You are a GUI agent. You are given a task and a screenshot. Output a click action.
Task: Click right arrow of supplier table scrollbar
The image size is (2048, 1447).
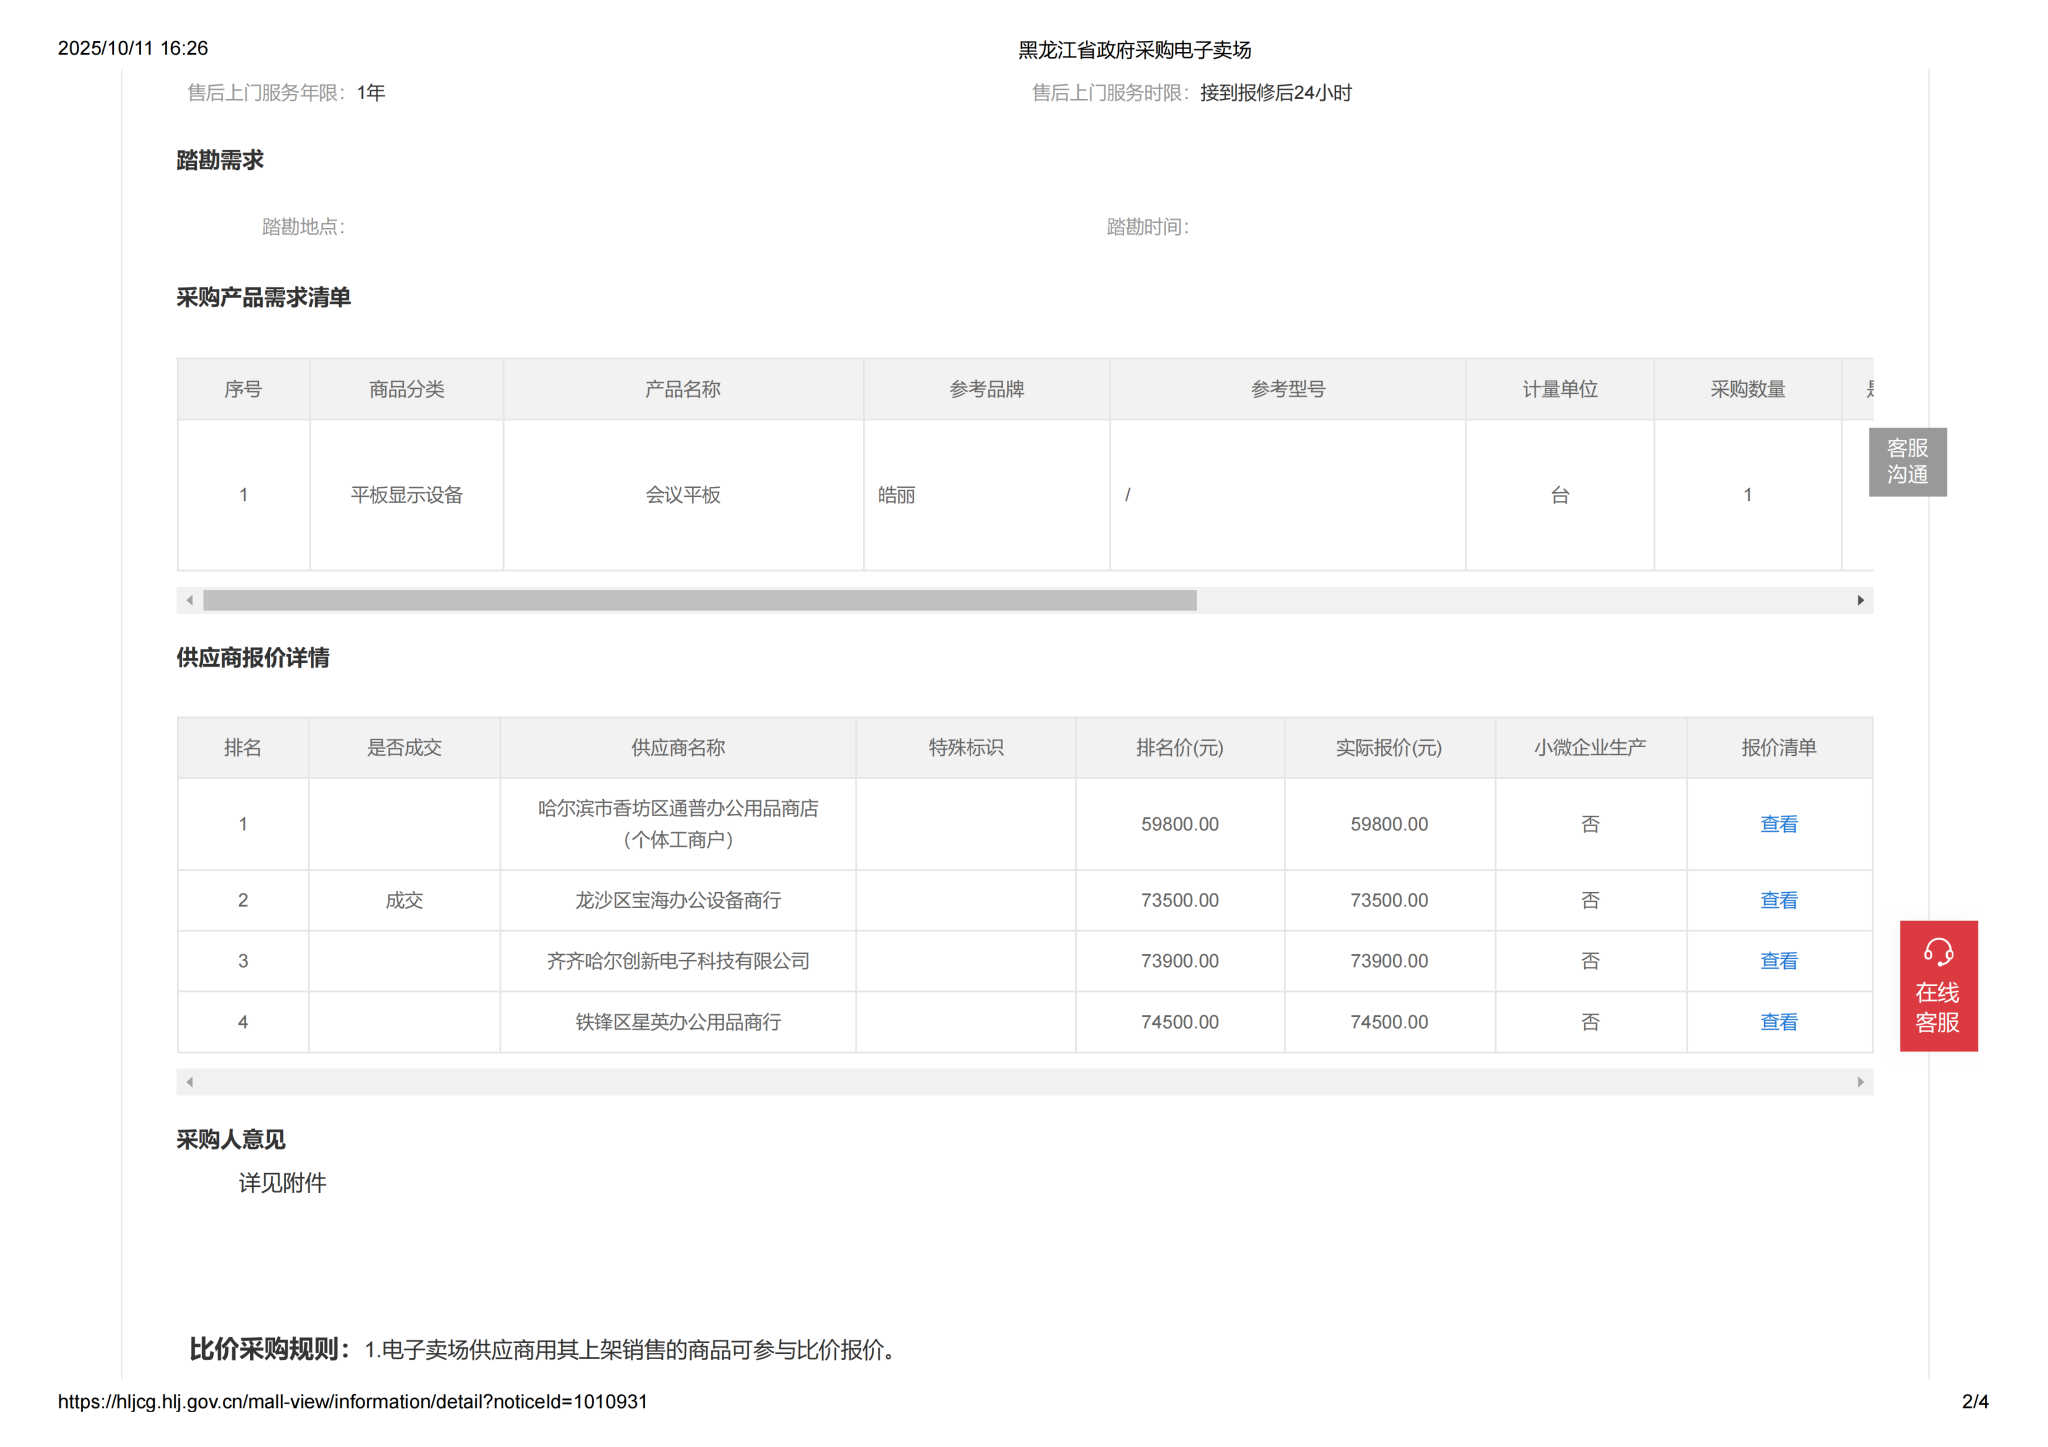(x=1859, y=1082)
